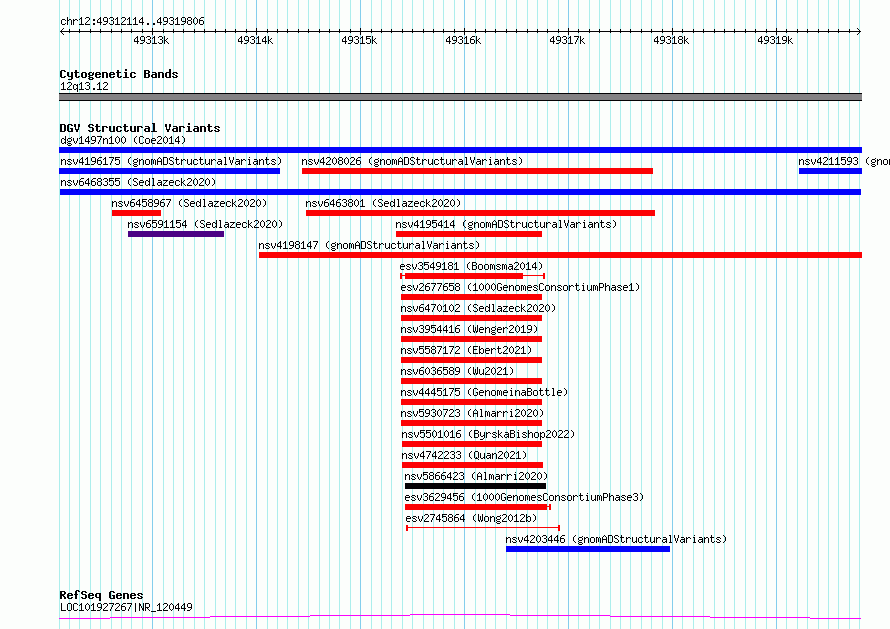Open nsv5501016 (ByrskaBishop2022) label

coord(488,434)
